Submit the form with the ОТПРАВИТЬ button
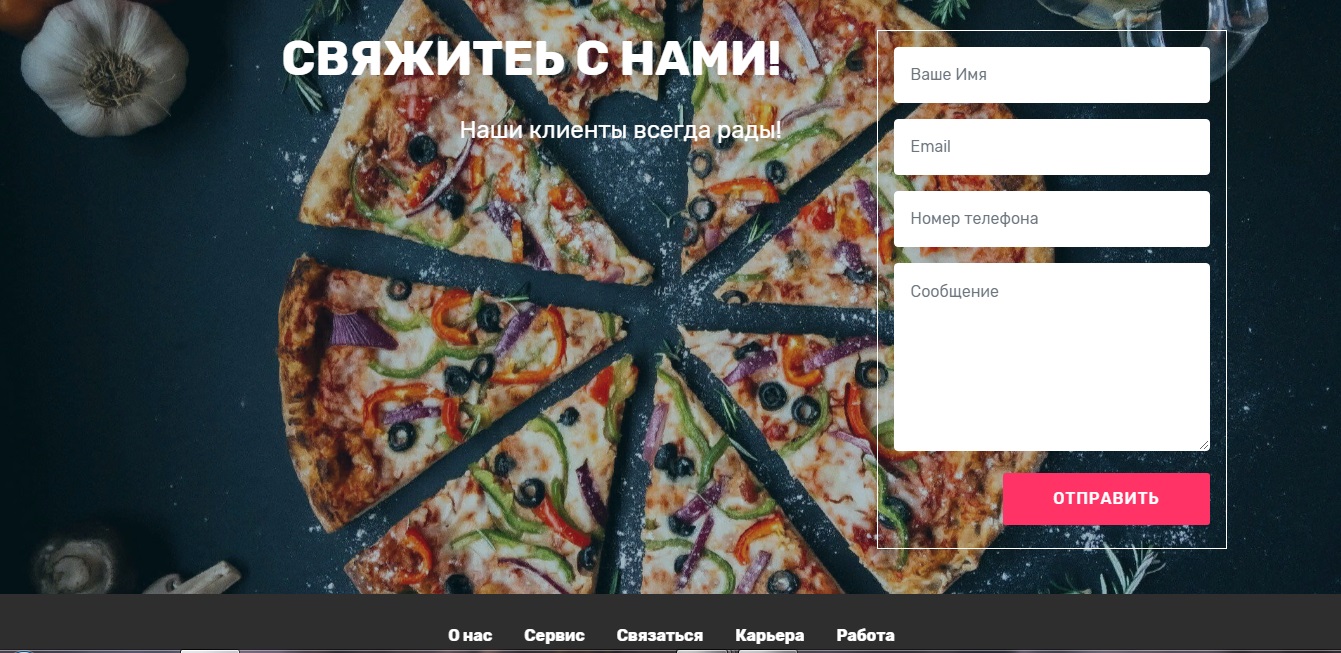 (x=1106, y=499)
